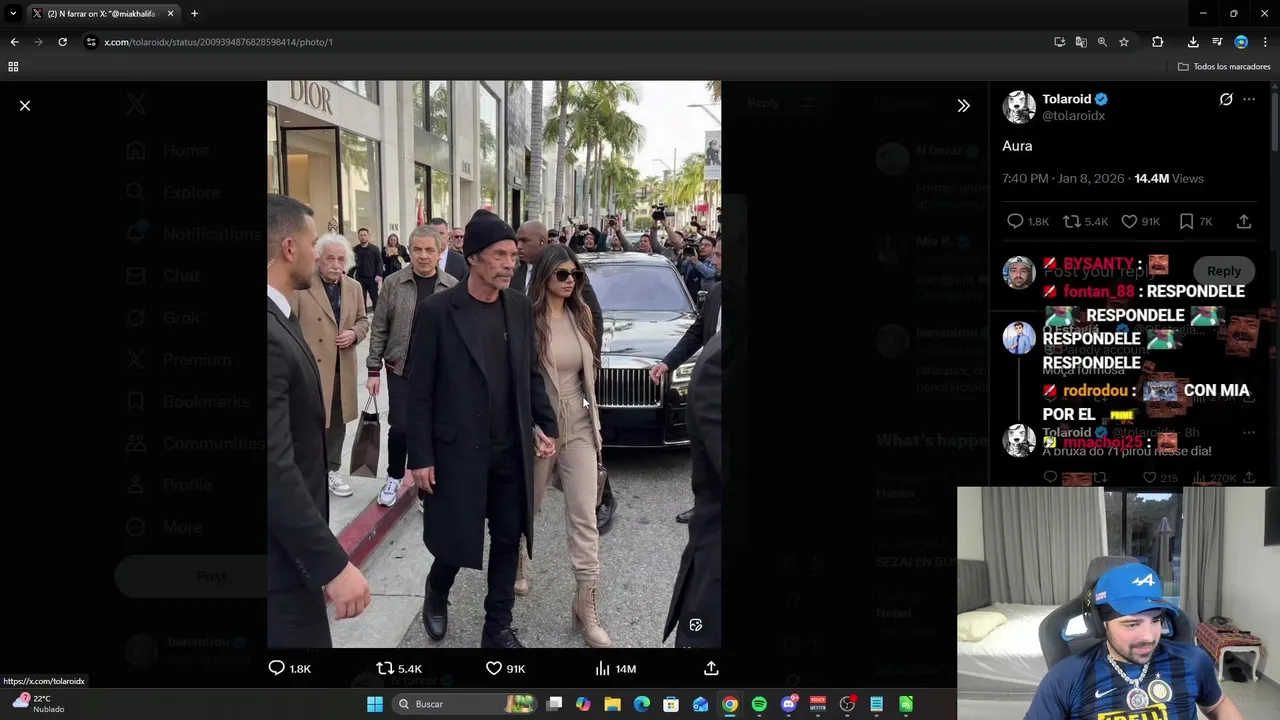Click the main photo in the viewer
The width and height of the screenshot is (1280, 720).
(494, 364)
